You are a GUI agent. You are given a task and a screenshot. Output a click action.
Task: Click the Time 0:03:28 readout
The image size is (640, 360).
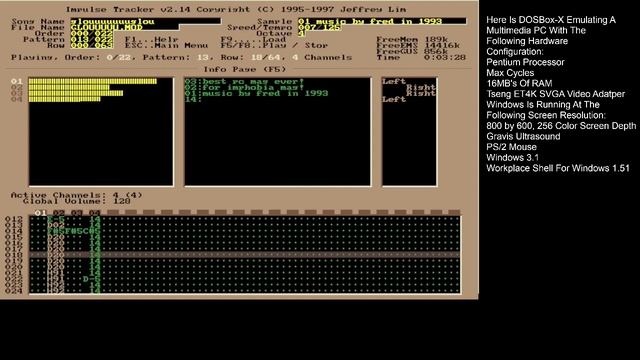(x=421, y=58)
